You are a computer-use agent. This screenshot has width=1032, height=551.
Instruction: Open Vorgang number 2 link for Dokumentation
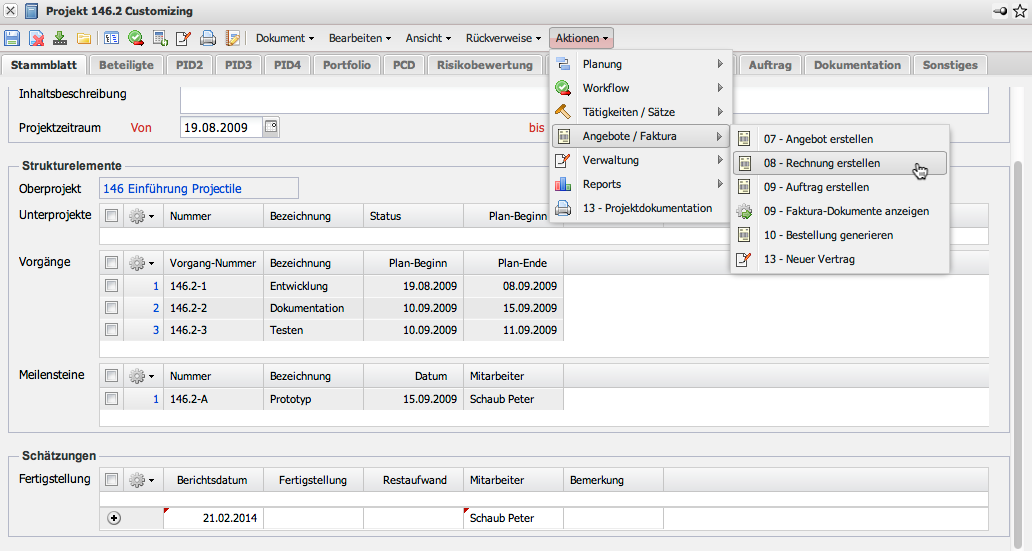(x=155, y=308)
